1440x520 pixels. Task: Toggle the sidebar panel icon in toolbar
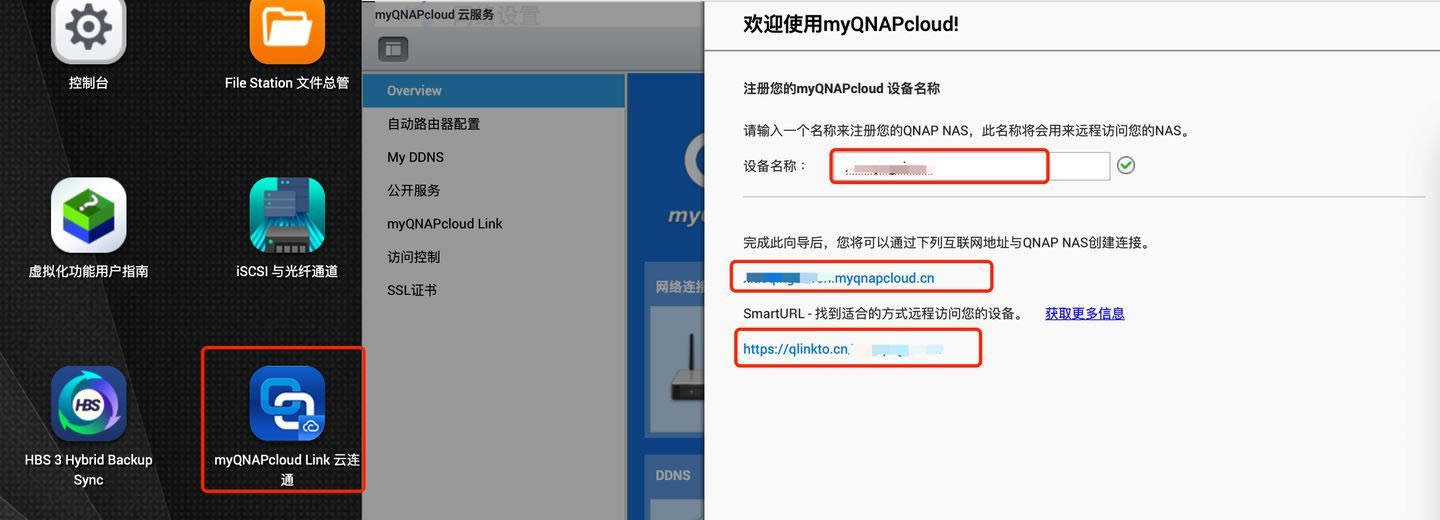[393, 48]
